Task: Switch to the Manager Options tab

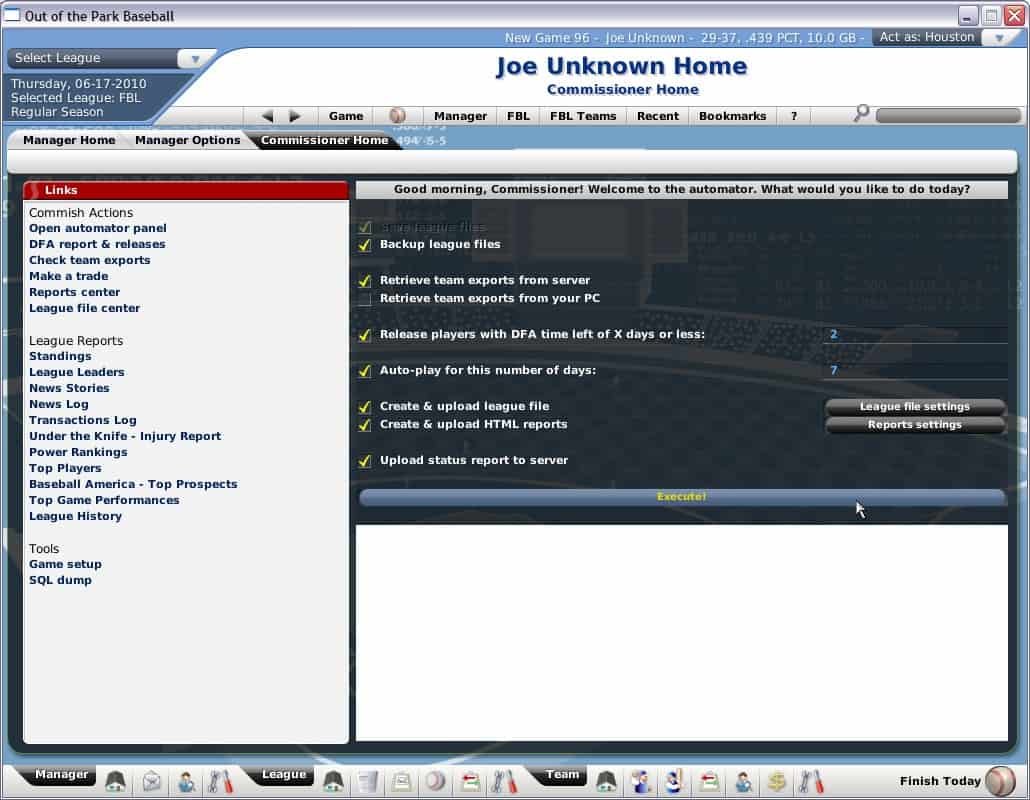Action: pyautogui.click(x=187, y=141)
